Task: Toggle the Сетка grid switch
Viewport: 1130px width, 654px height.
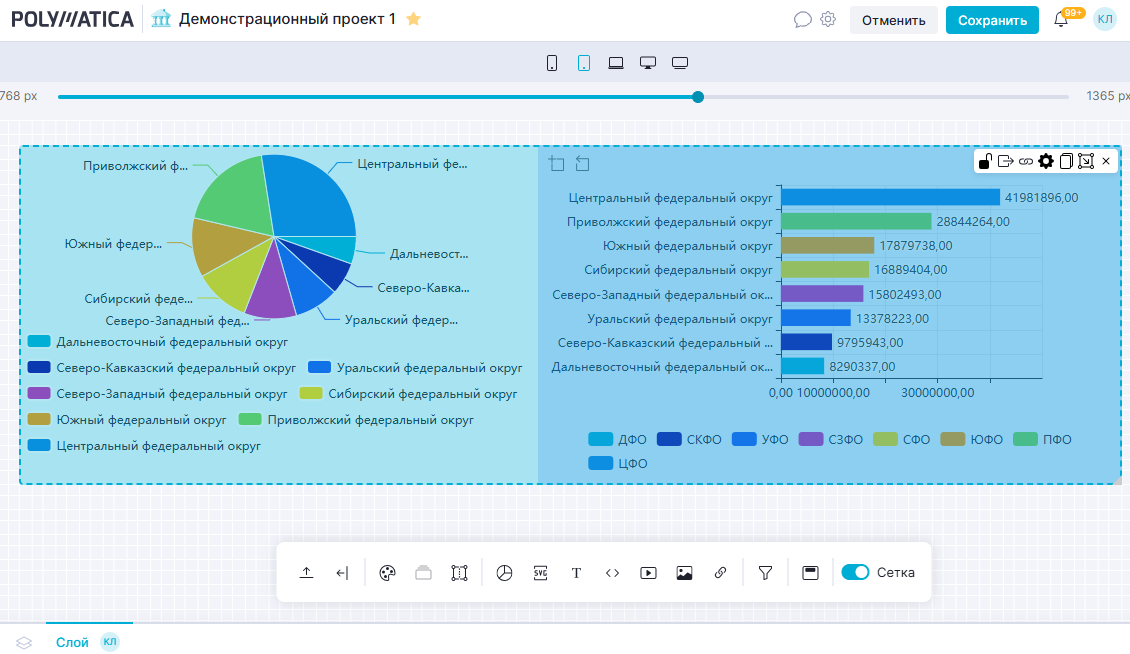Action: tap(855, 573)
